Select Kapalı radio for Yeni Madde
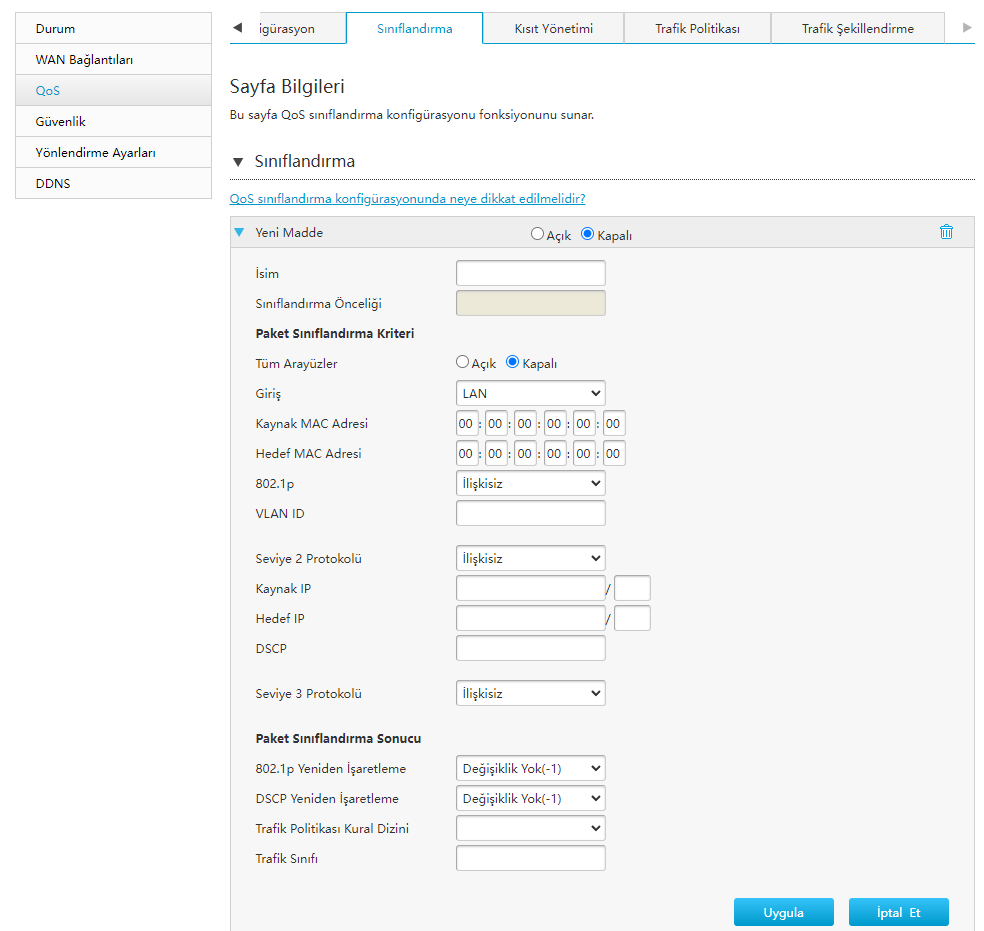This screenshot has height=931, width=984. point(588,234)
